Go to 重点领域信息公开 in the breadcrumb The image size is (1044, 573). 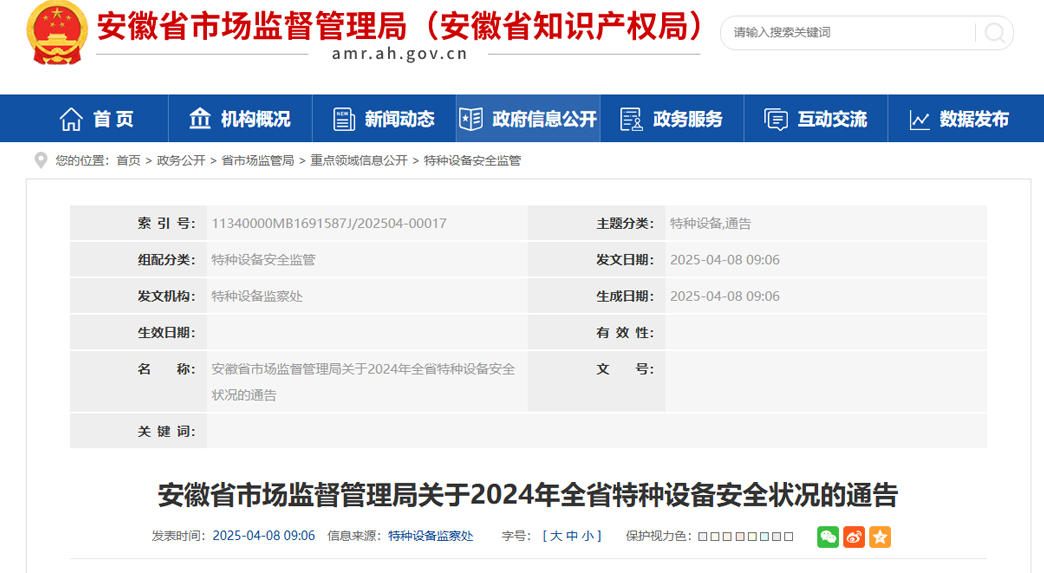click(359, 160)
